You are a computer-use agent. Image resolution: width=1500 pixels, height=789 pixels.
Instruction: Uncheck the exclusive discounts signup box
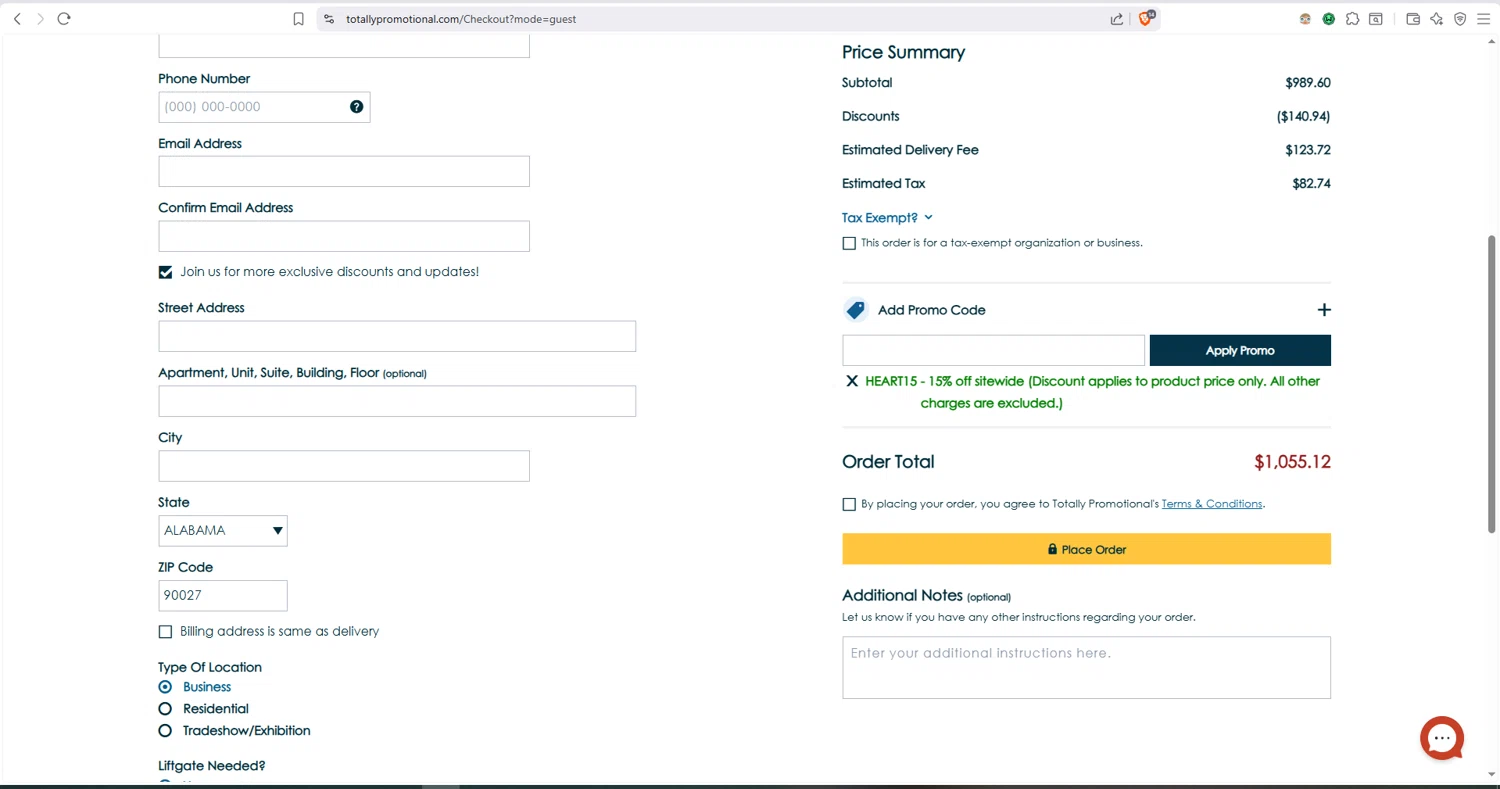click(166, 272)
